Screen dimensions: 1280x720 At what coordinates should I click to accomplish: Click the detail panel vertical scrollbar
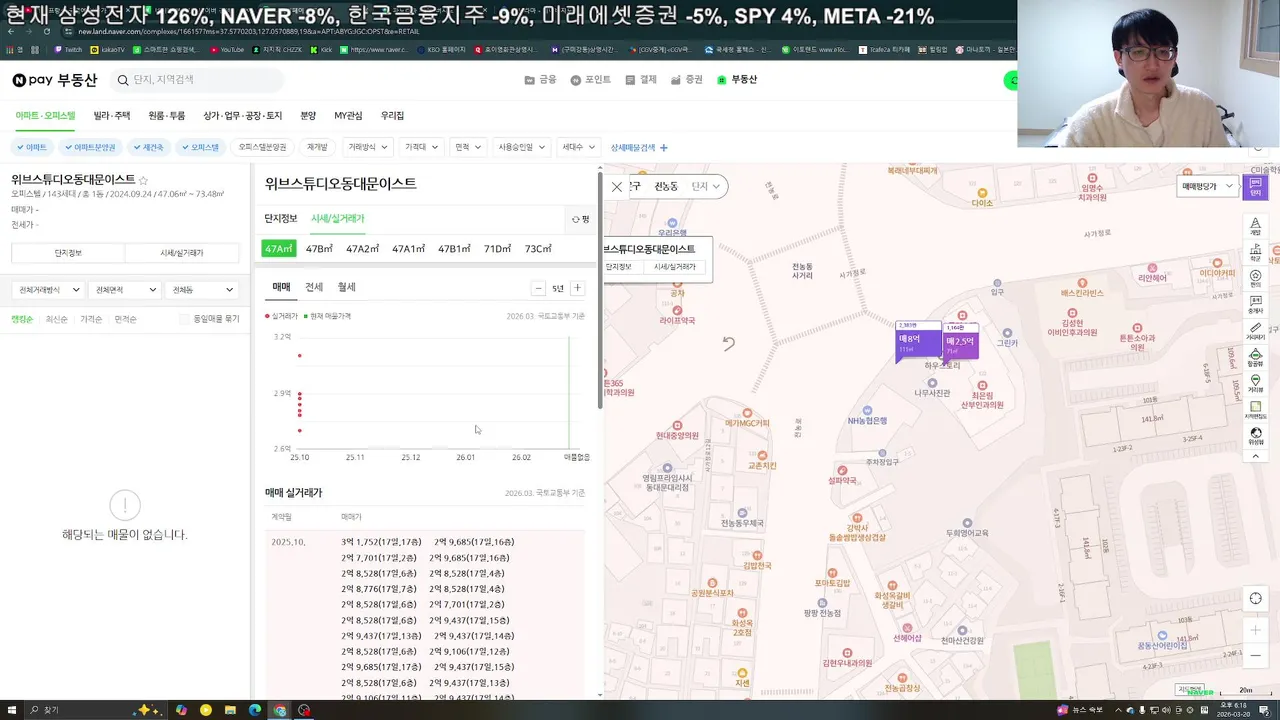(600, 290)
